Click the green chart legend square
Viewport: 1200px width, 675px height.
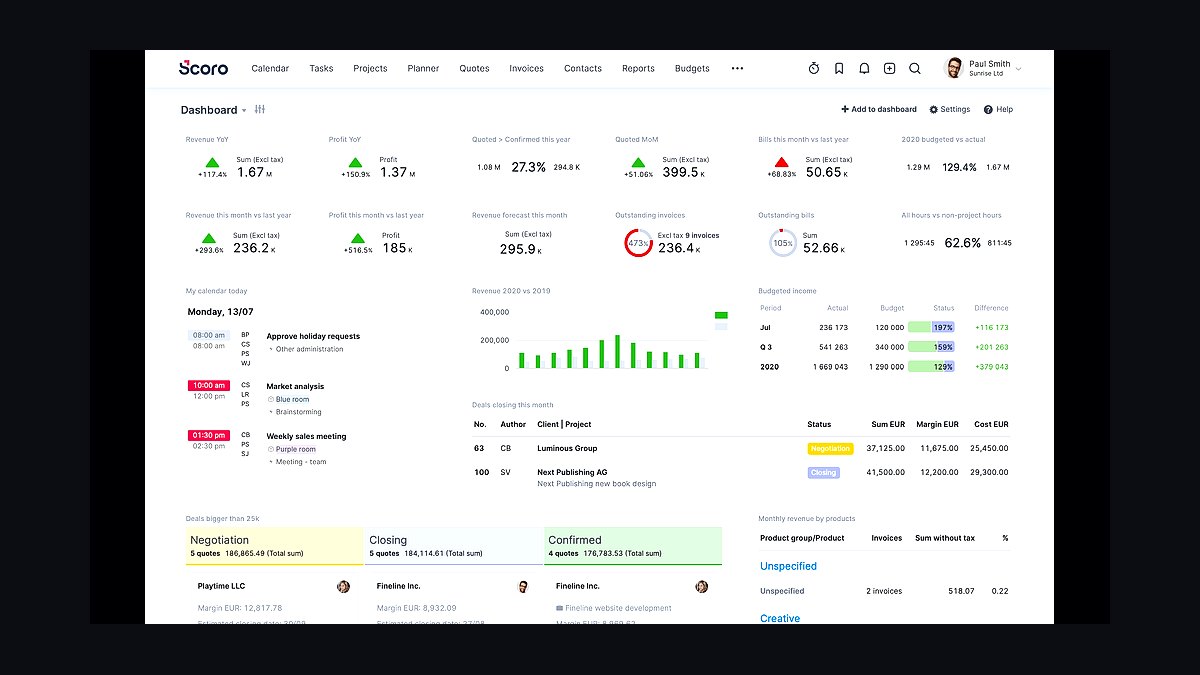pyautogui.click(x=721, y=315)
